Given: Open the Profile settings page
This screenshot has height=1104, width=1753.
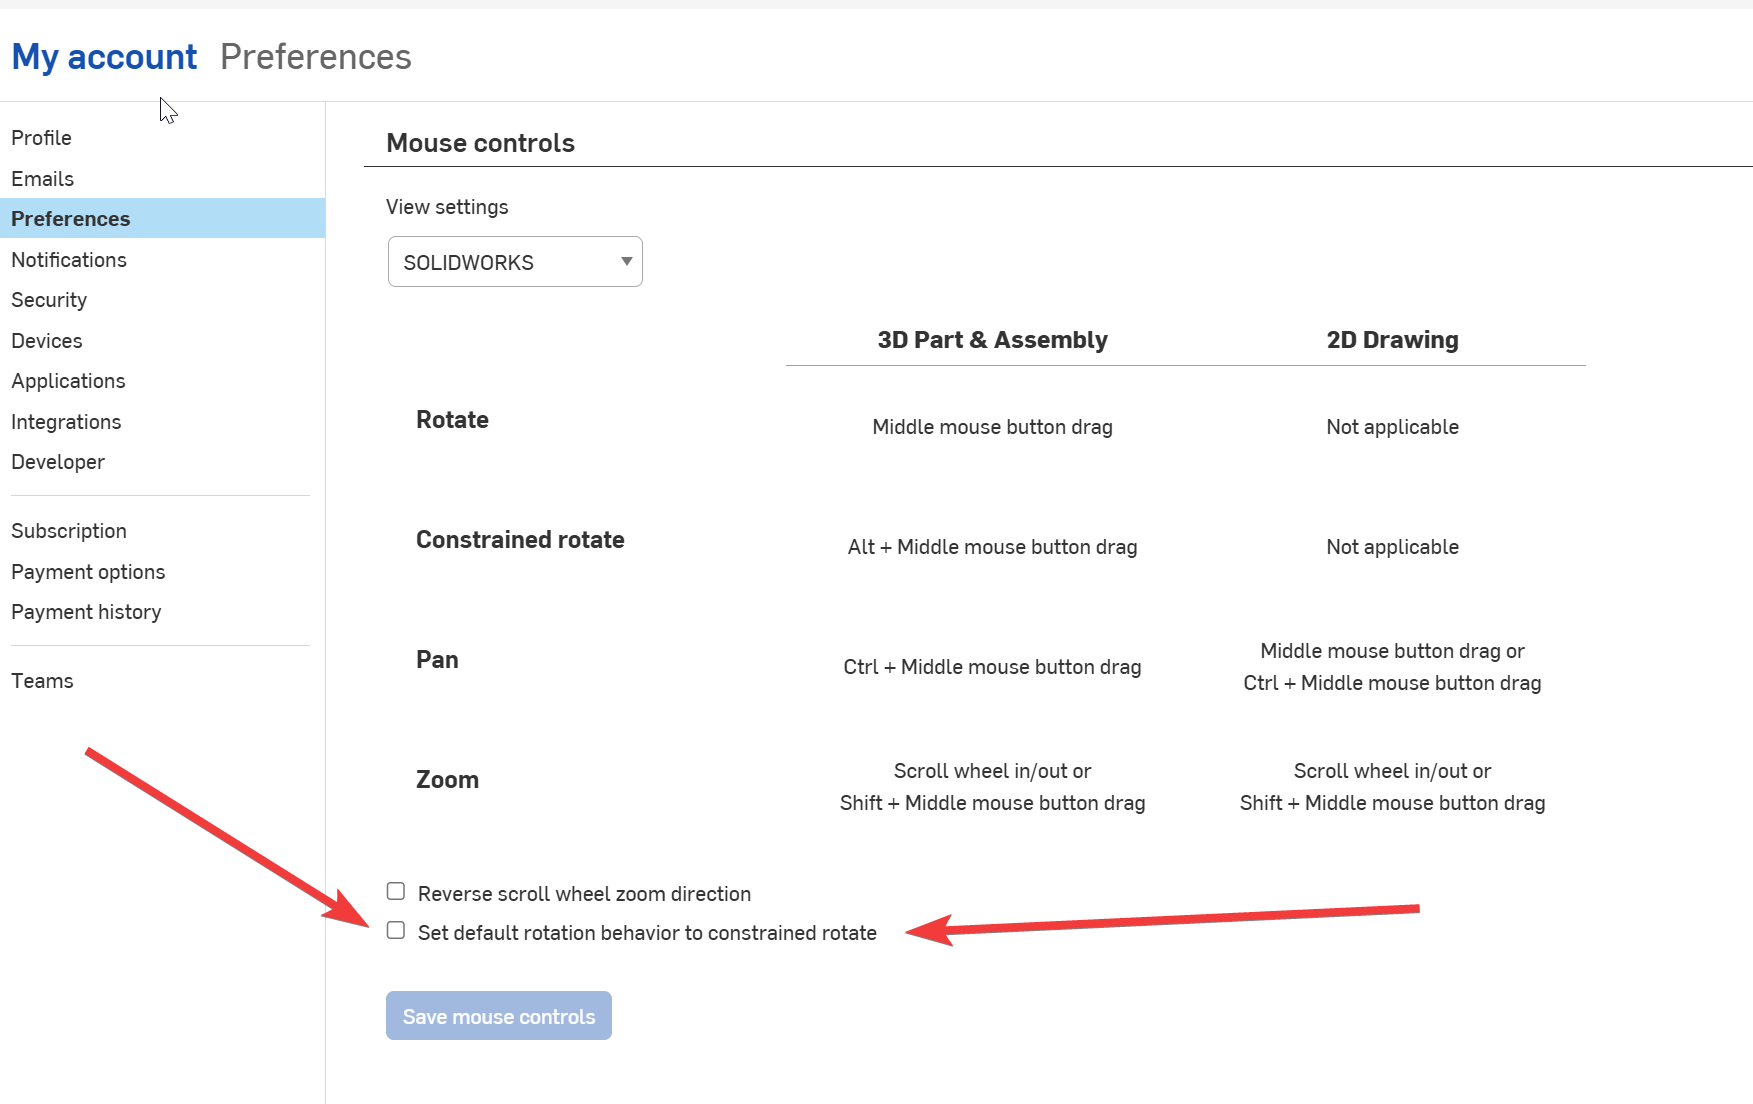Looking at the screenshot, I should coord(41,138).
